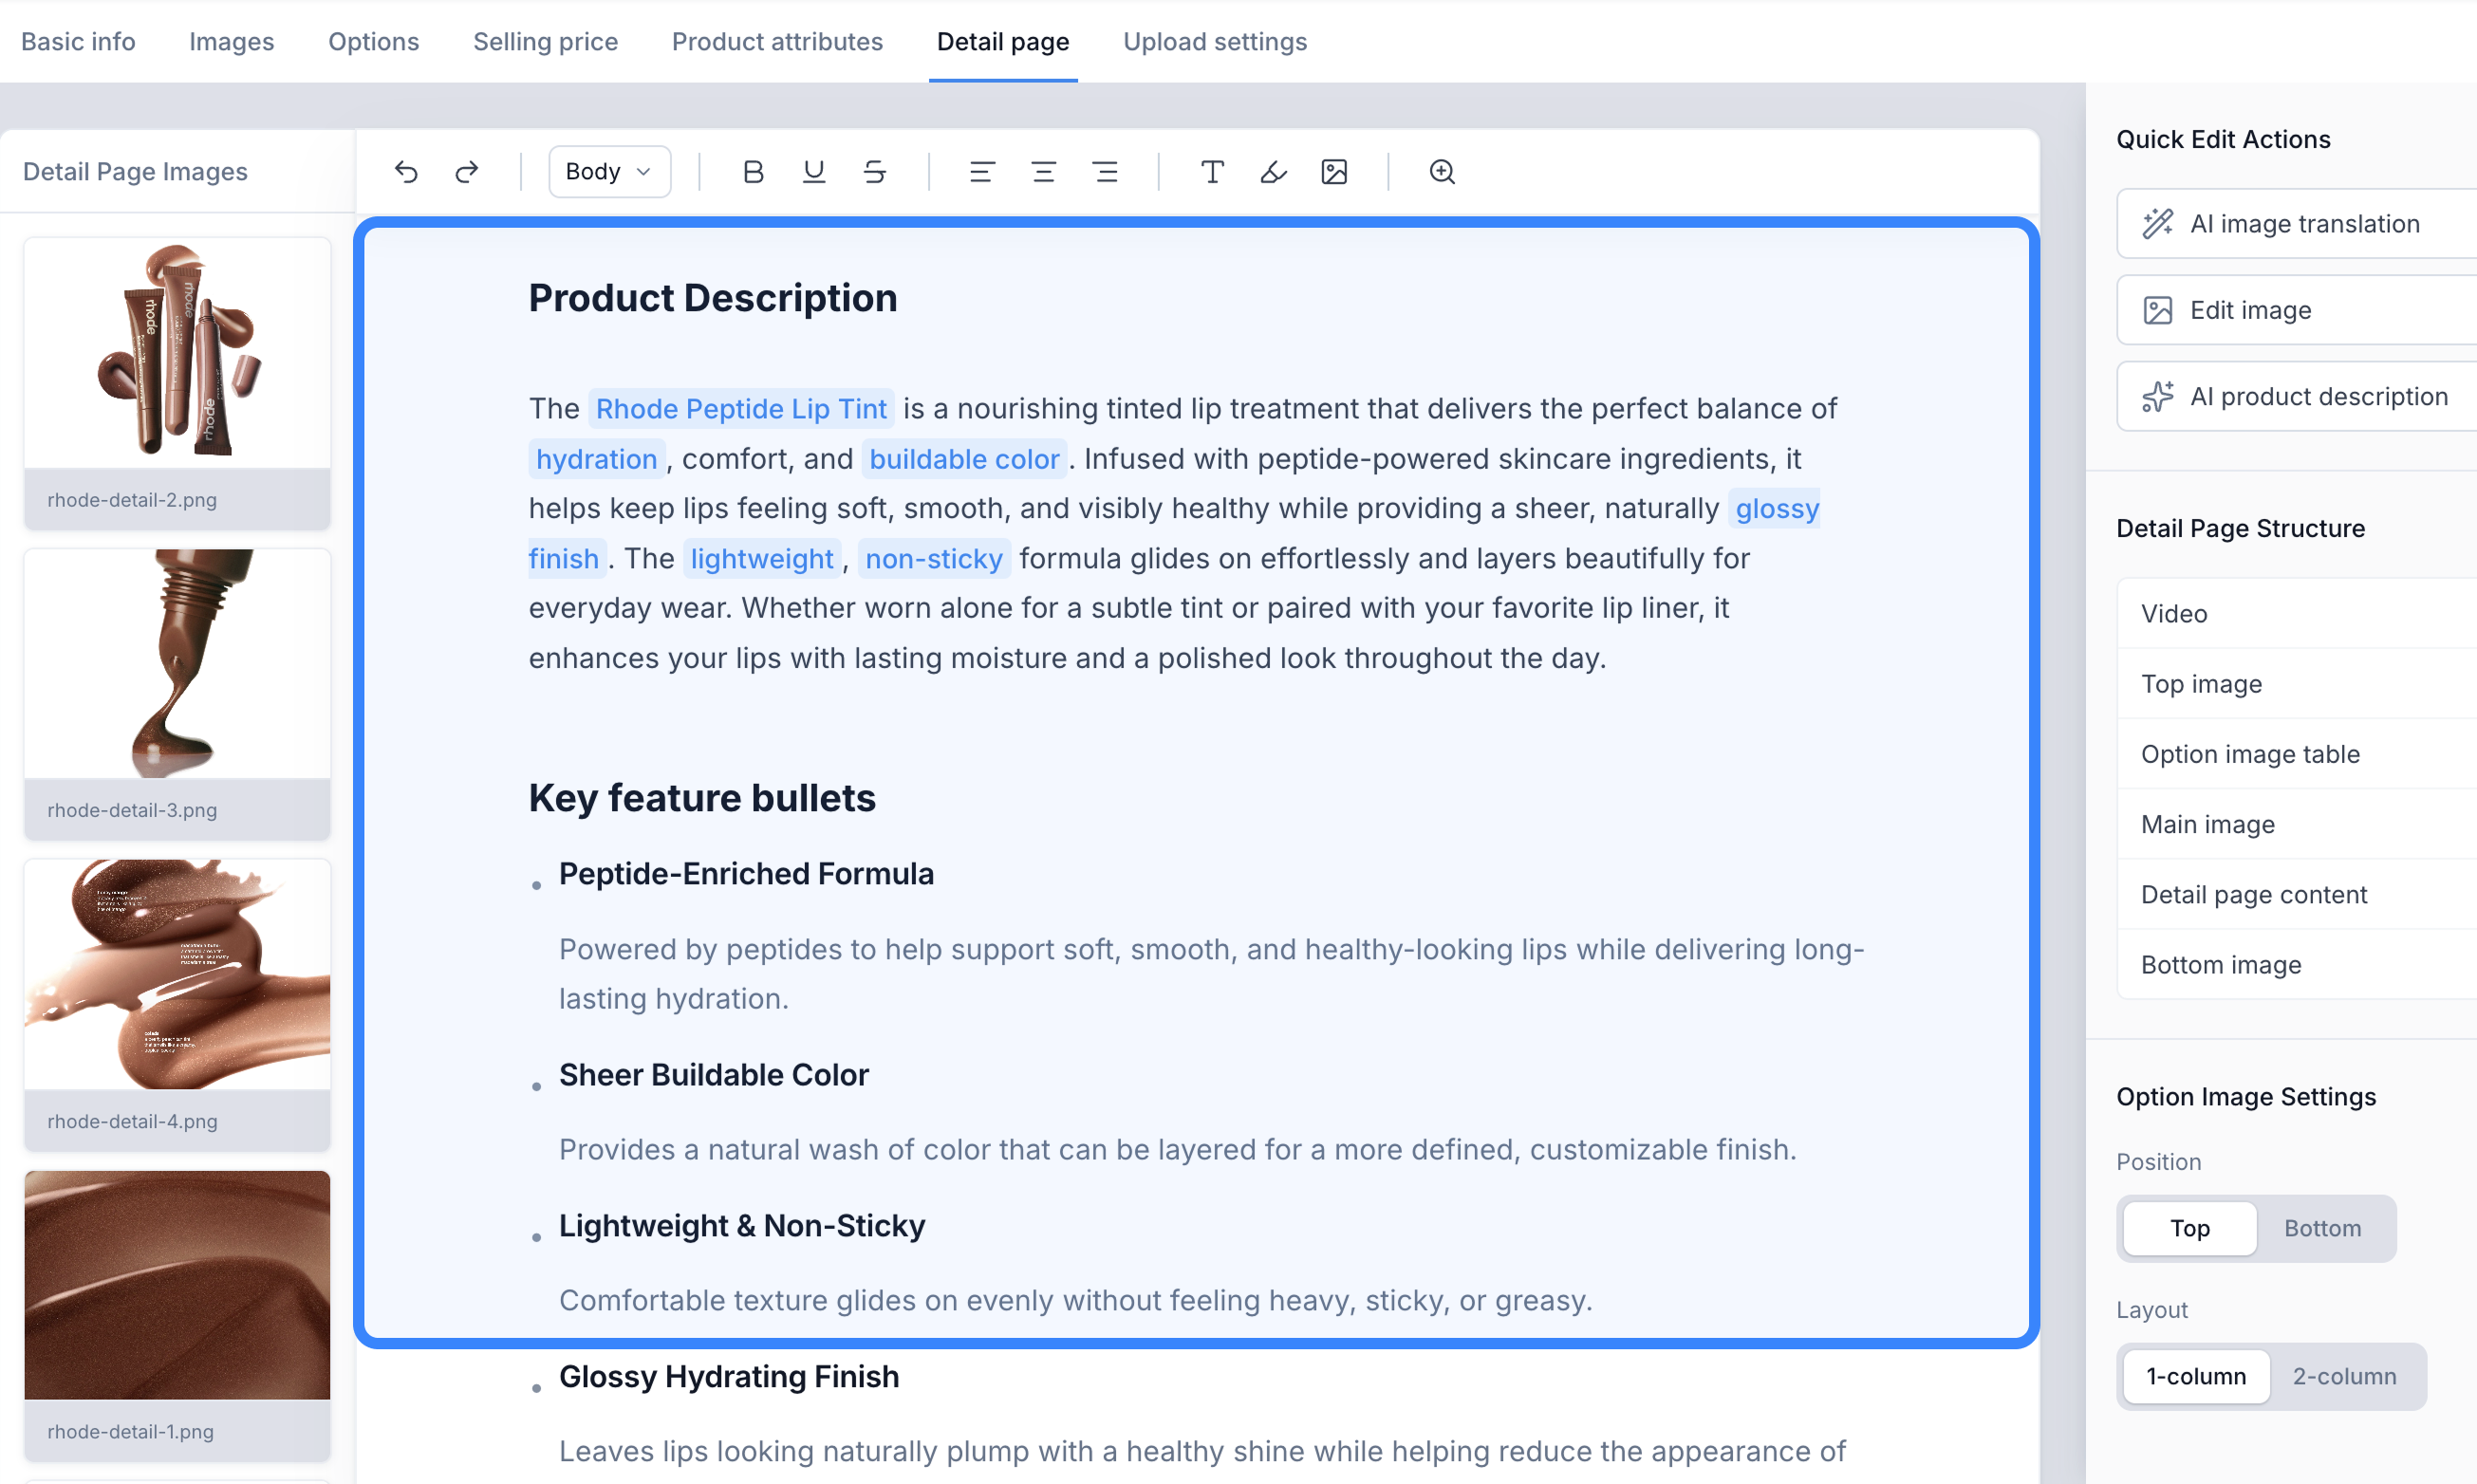Click the Product Description heading

(713, 298)
